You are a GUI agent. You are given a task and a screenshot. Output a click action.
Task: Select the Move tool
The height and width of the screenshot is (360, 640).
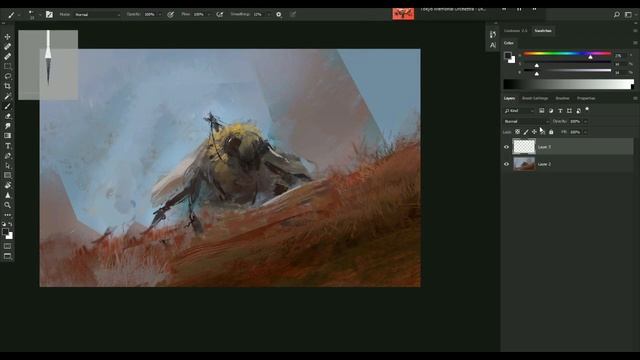pyautogui.click(x=7, y=37)
